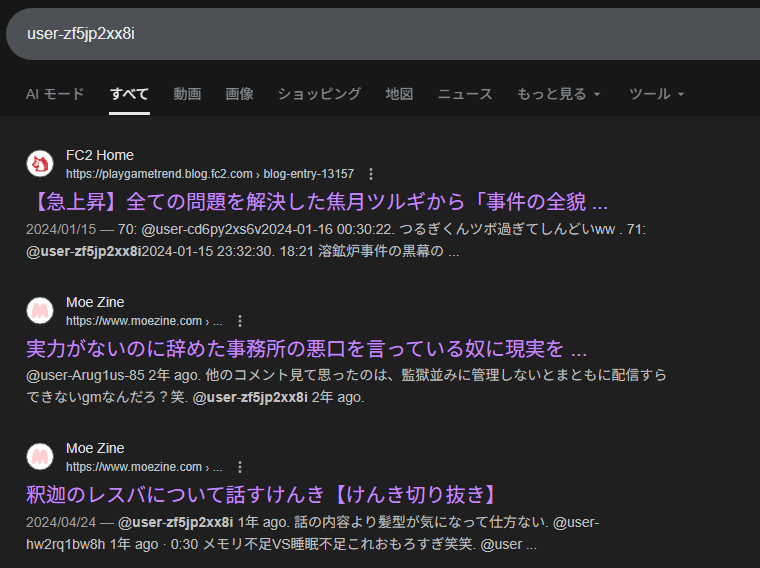This screenshot has width=760, height=568.
Task: Expand the もっと見る dropdown
Action: pos(558,94)
